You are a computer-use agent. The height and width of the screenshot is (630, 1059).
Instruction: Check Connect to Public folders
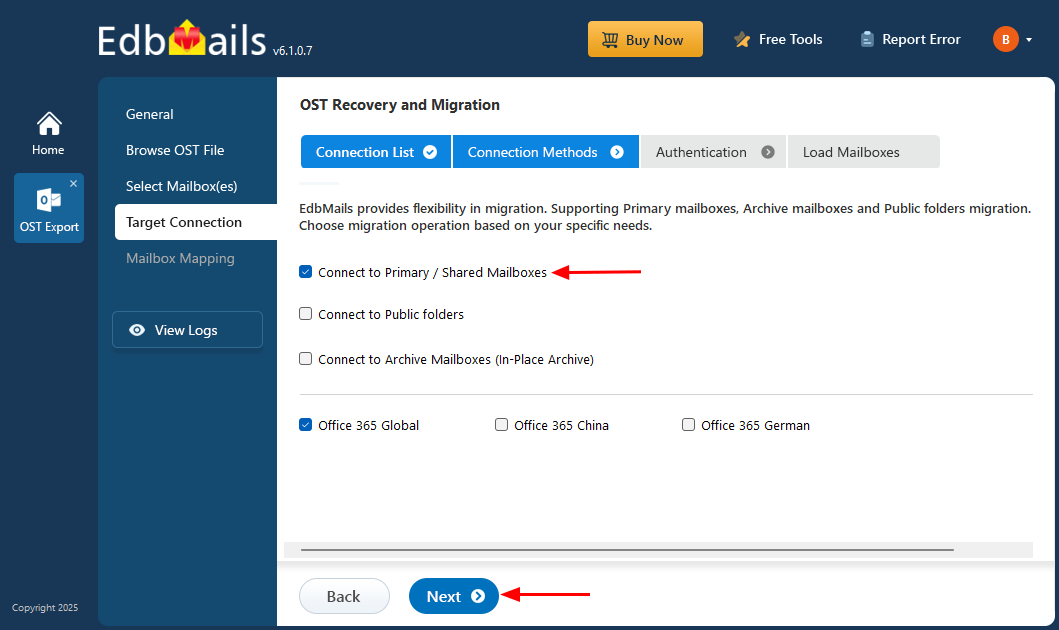[x=305, y=313]
